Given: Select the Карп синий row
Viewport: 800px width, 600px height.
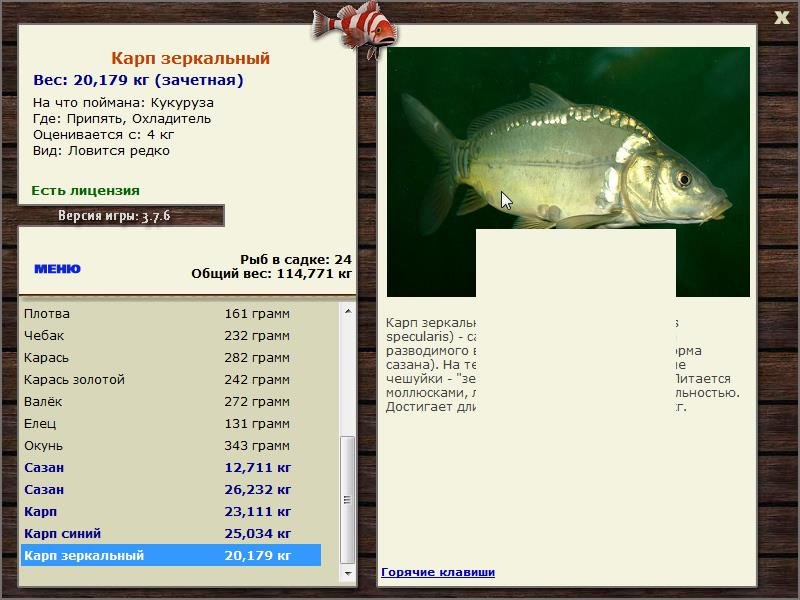Looking at the screenshot, I should pos(171,533).
